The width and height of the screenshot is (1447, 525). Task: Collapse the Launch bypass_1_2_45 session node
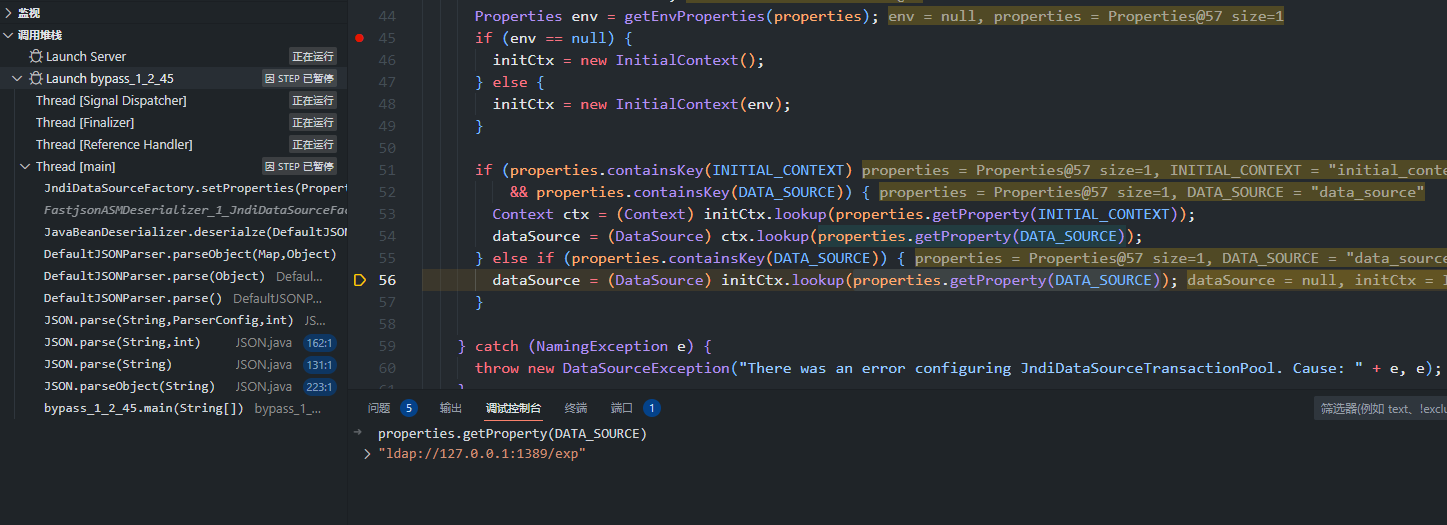click(x=17, y=79)
